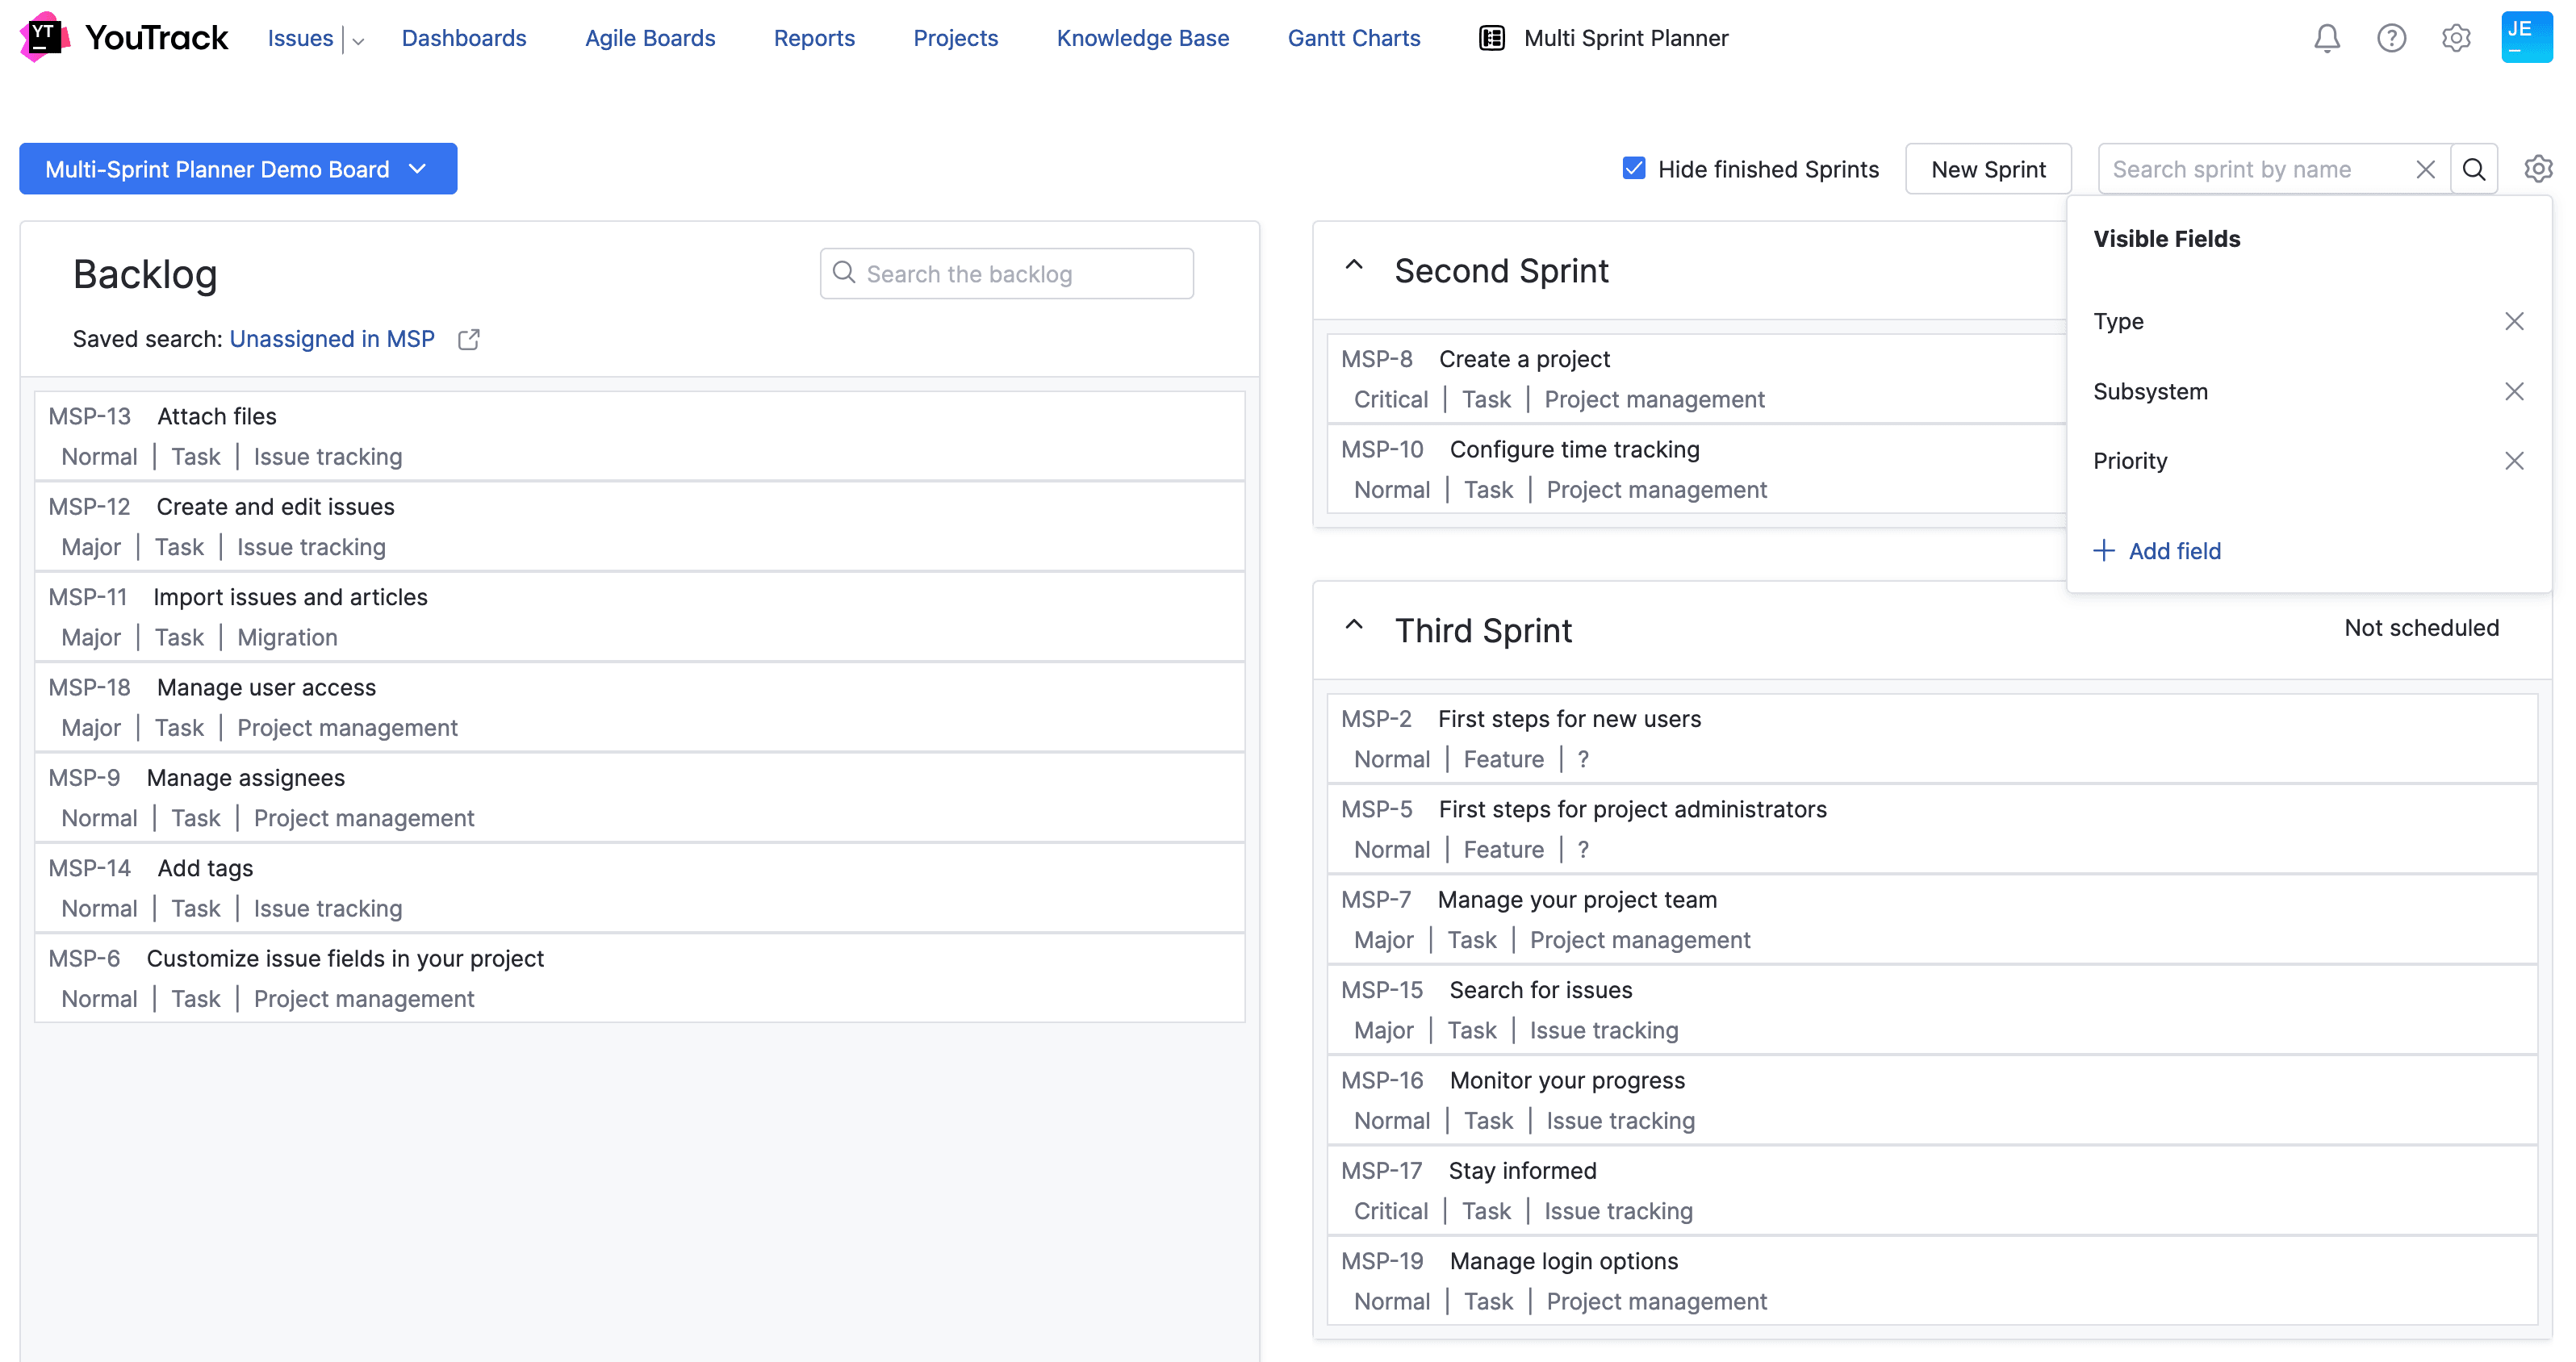Clear the sprint search with the X icon
2576x1362 pixels.
(x=2425, y=169)
